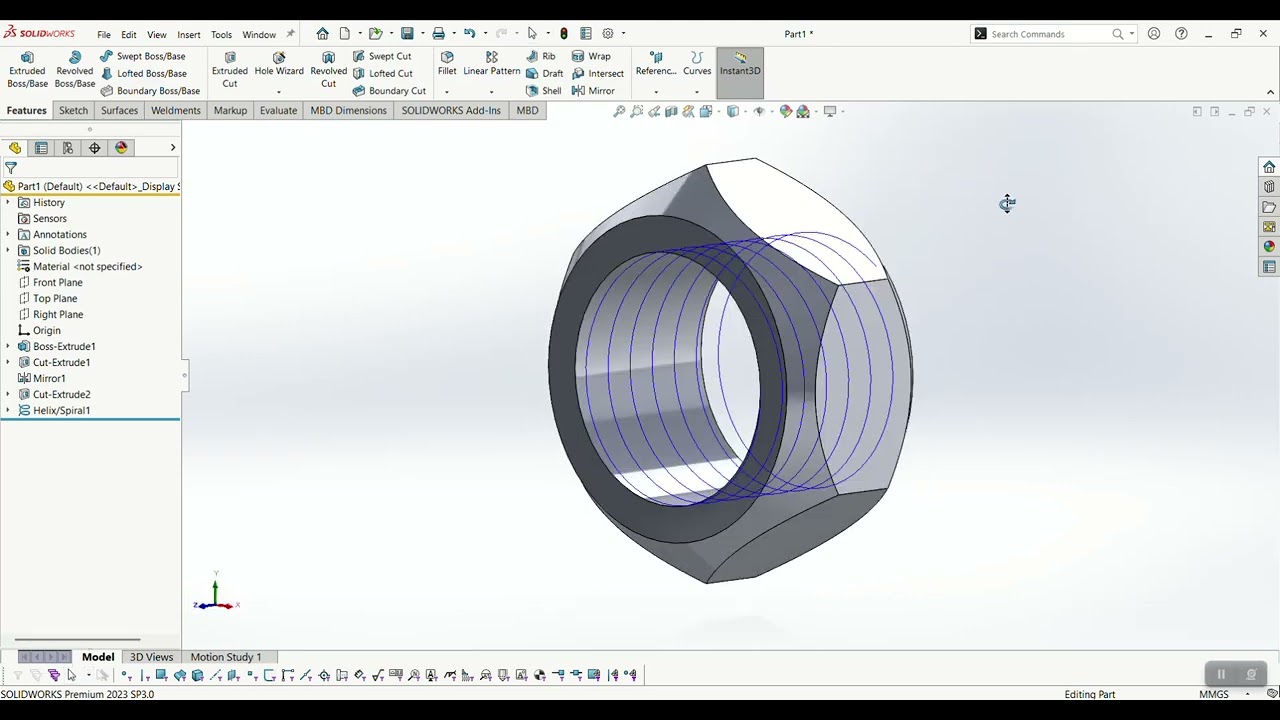This screenshot has width=1280, height=720.
Task: Click the Swept Boss/Base tool
Action: (142, 56)
